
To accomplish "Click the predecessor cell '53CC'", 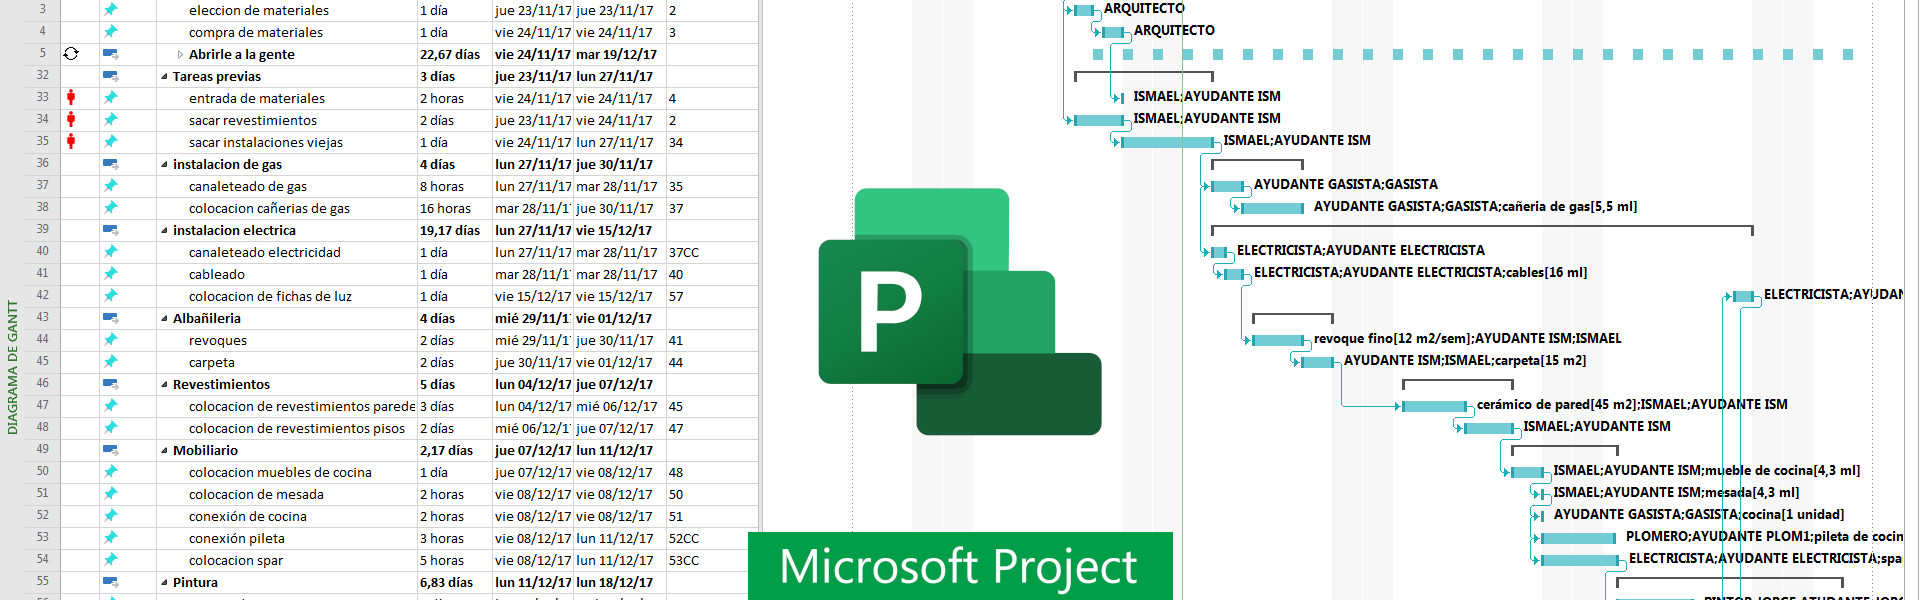I will [684, 560].
